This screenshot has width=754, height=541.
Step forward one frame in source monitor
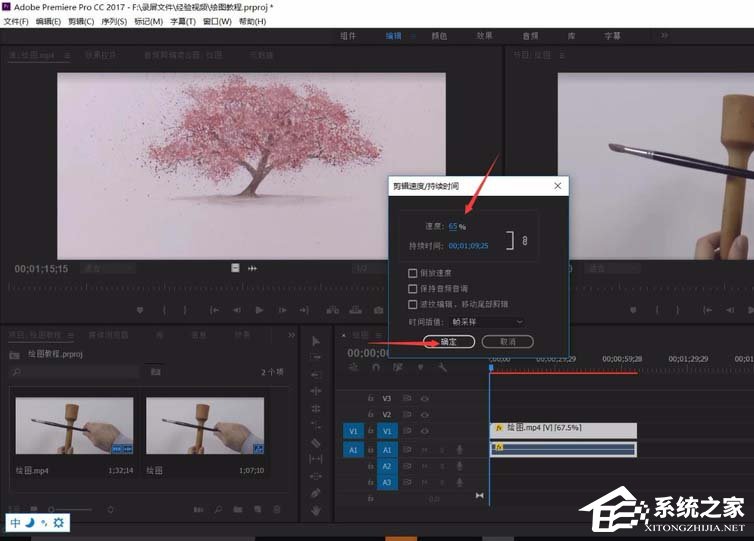pos(282,310)
